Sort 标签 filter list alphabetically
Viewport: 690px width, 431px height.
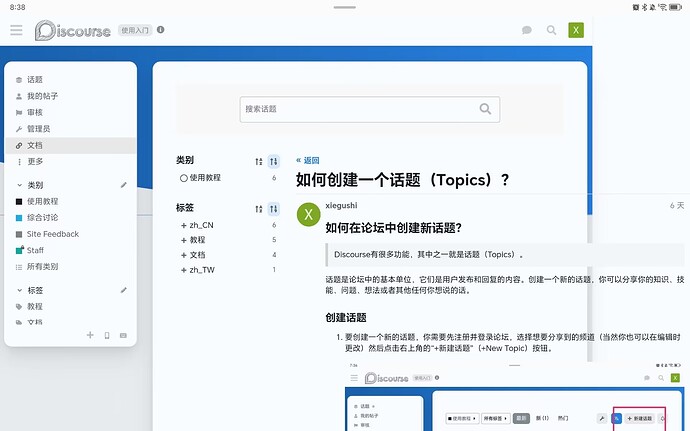259,209
